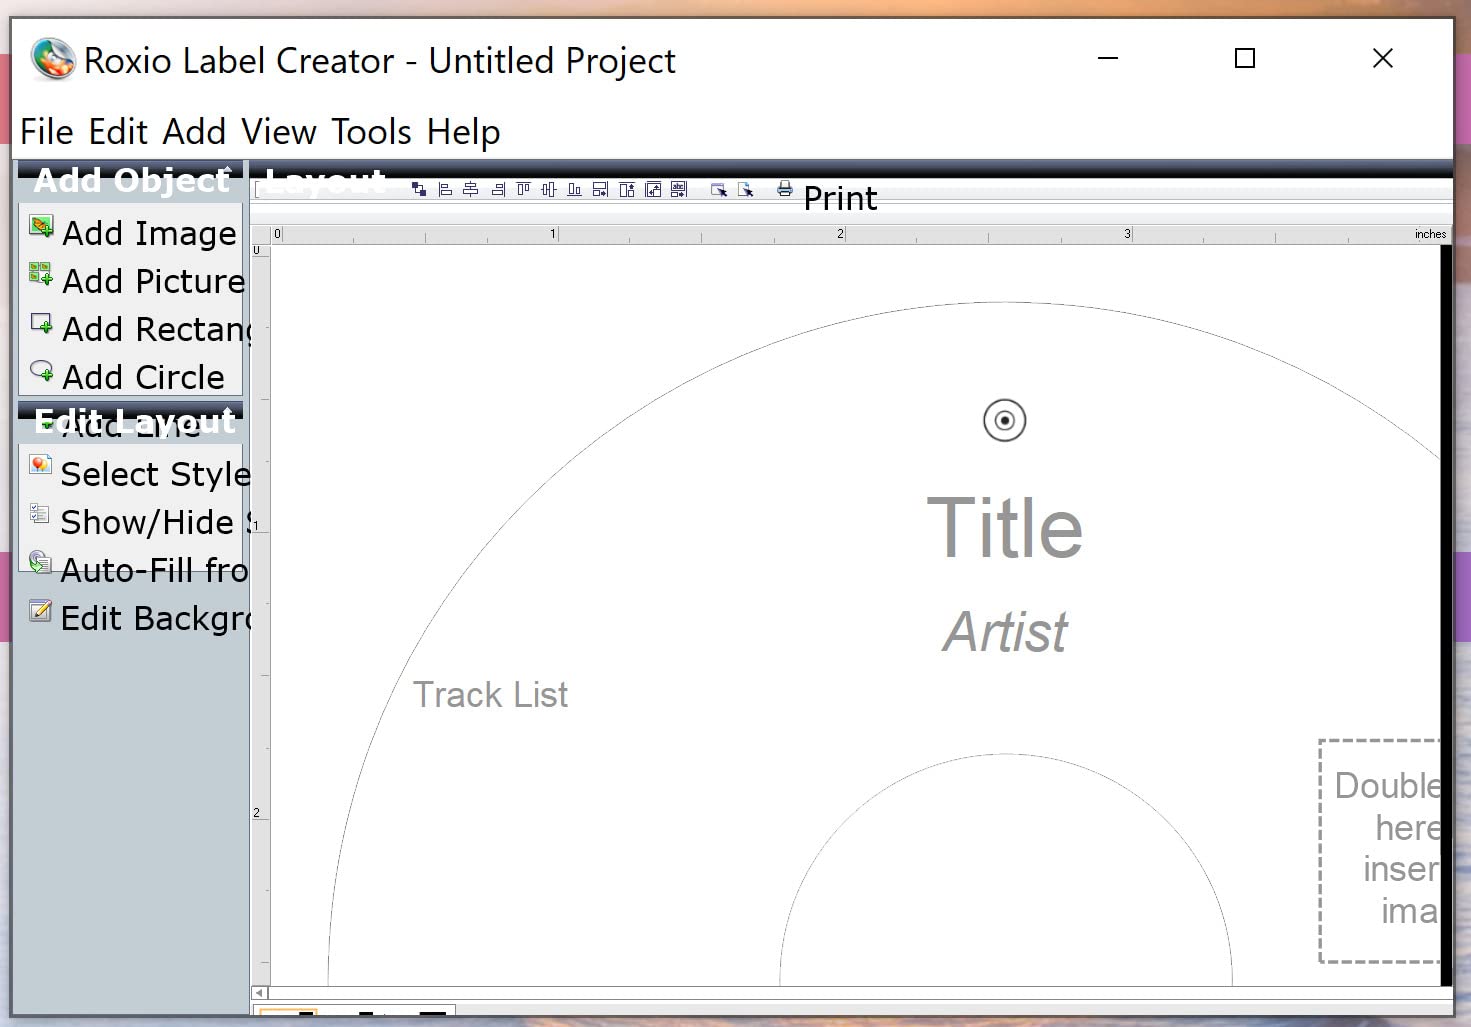
Task: Click the overlapping-squares order icon in toolbar
Action: pos(419,189)
